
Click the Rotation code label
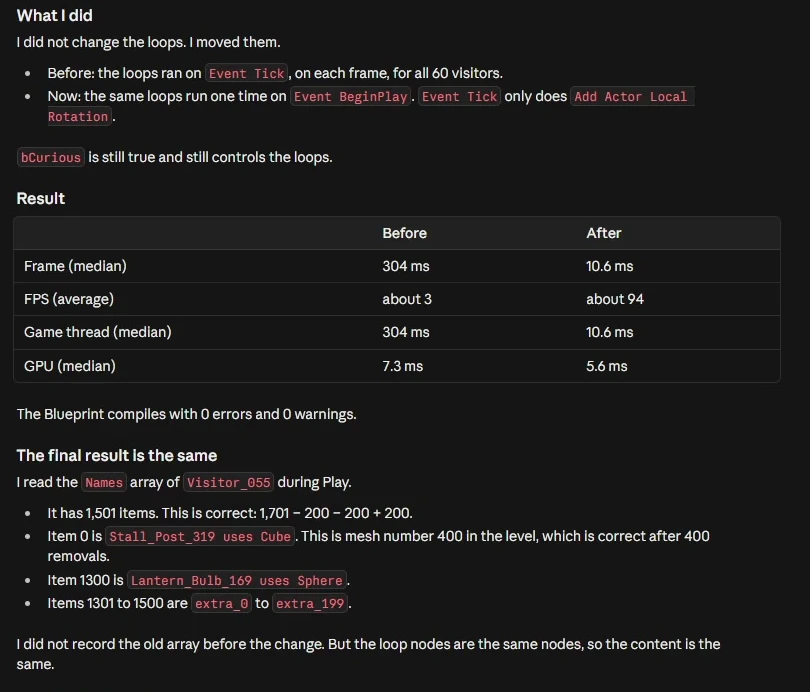pyautogui.click(x=78, y=117)
